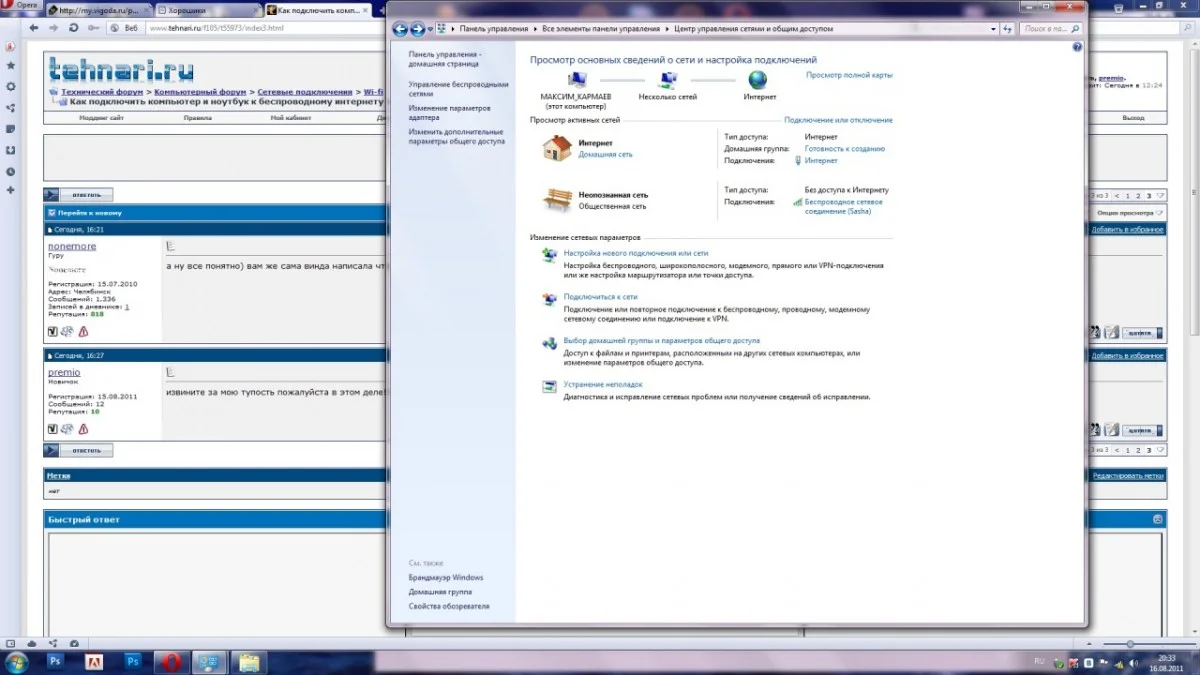Open Opera sidebar downloads panel

click(x=10, y=150)
